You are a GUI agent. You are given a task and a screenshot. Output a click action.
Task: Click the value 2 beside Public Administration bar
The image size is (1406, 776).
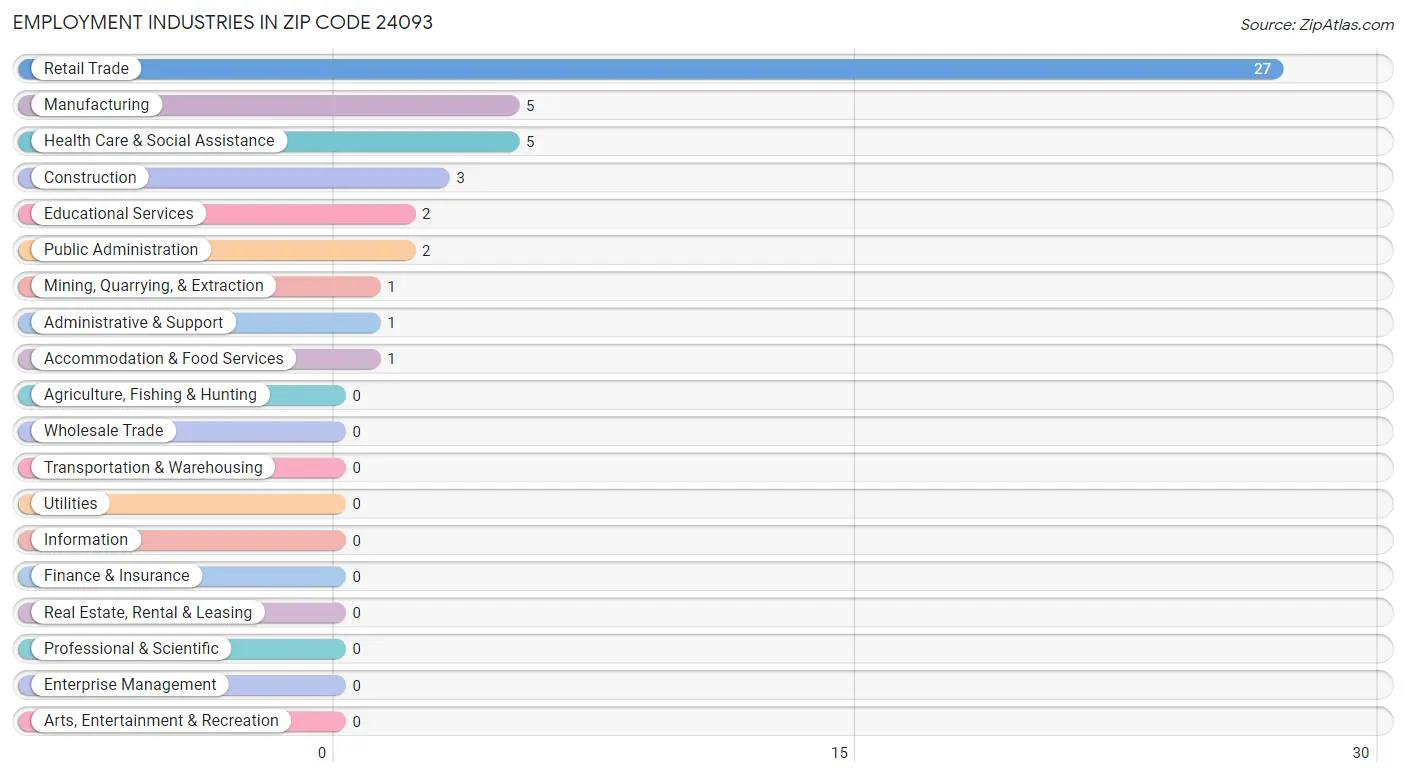(x=426, y=251)
